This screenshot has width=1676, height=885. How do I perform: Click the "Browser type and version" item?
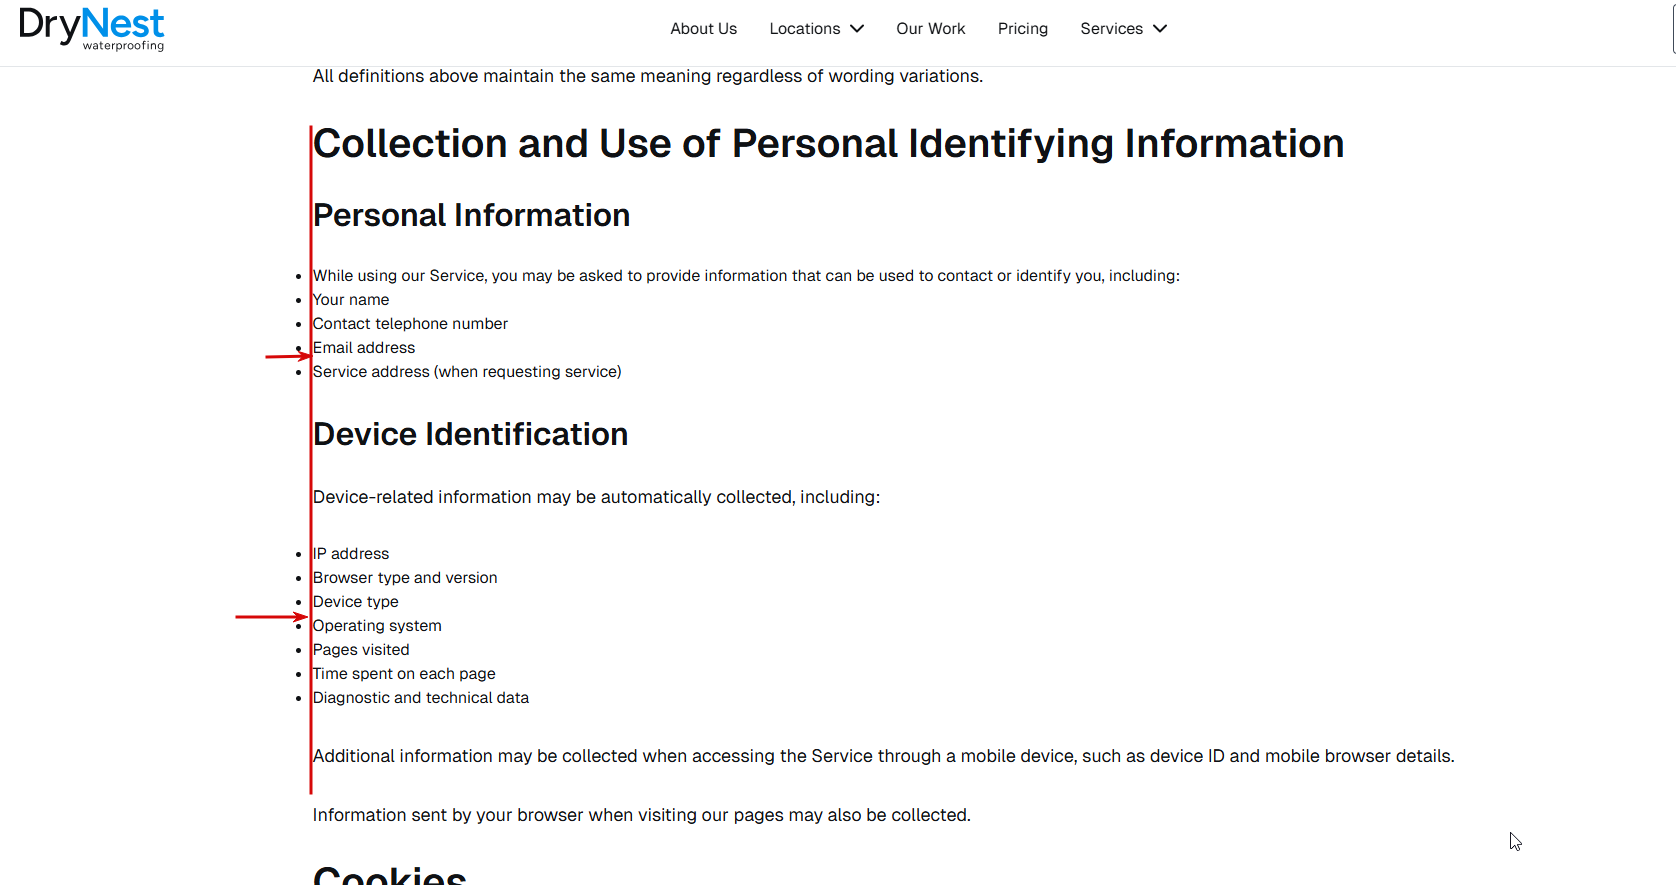[405, 578]
